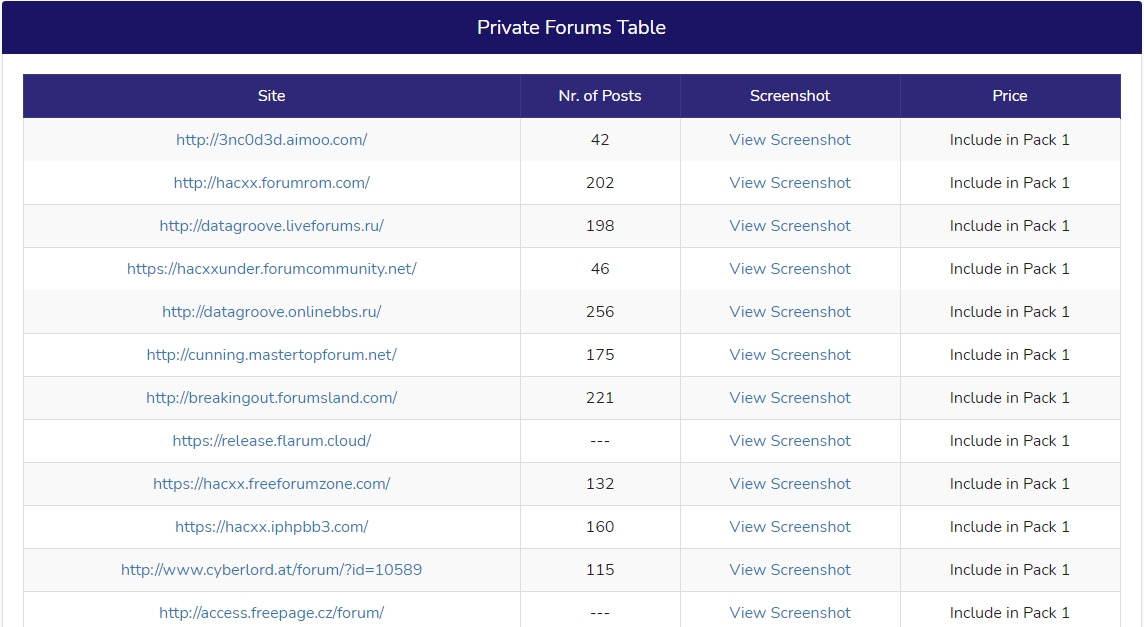Open the hacxx.iphpbb3.com link
1144x627 pixels.
click(x=271, y=527)
